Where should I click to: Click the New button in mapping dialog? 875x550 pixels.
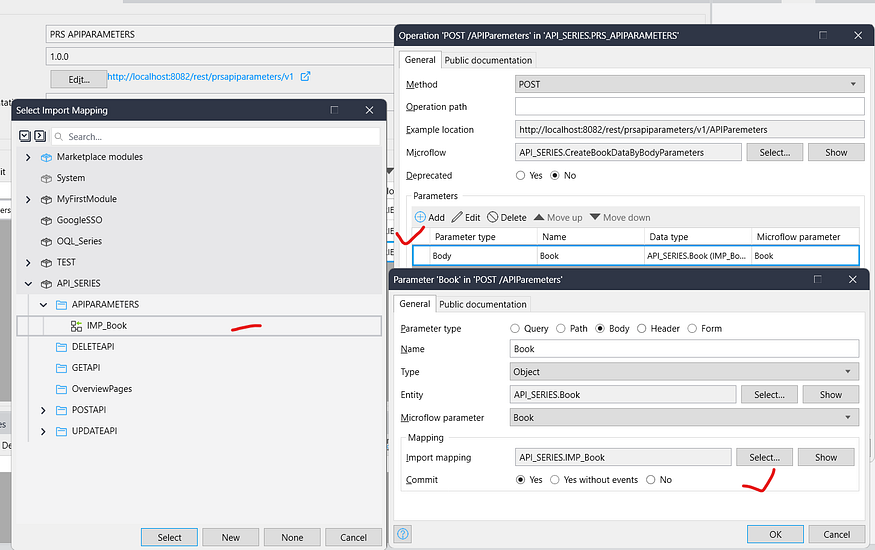click(230, 537)
